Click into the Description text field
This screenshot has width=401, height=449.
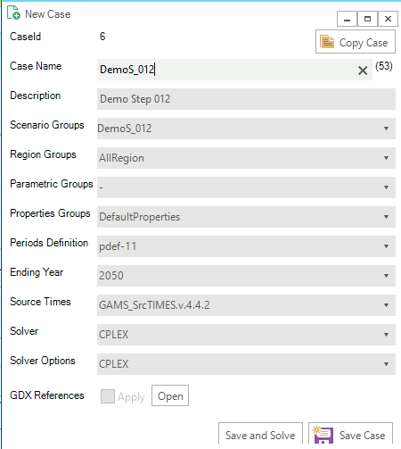click(x=246, y=99)
